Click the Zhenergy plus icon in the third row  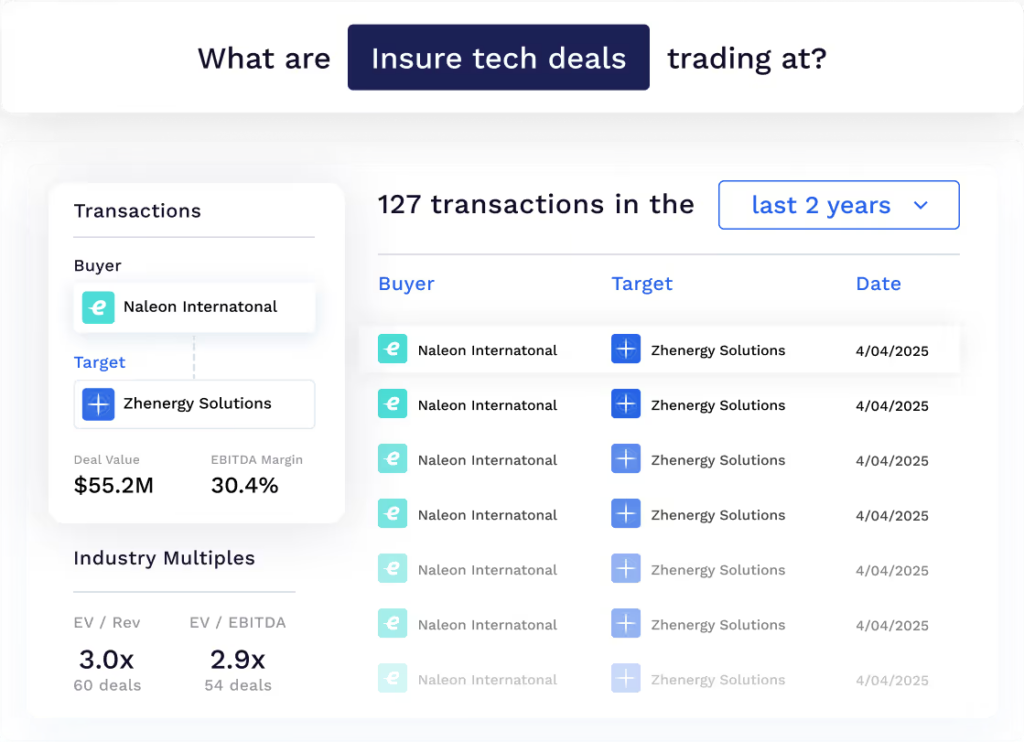click(625, 460)
